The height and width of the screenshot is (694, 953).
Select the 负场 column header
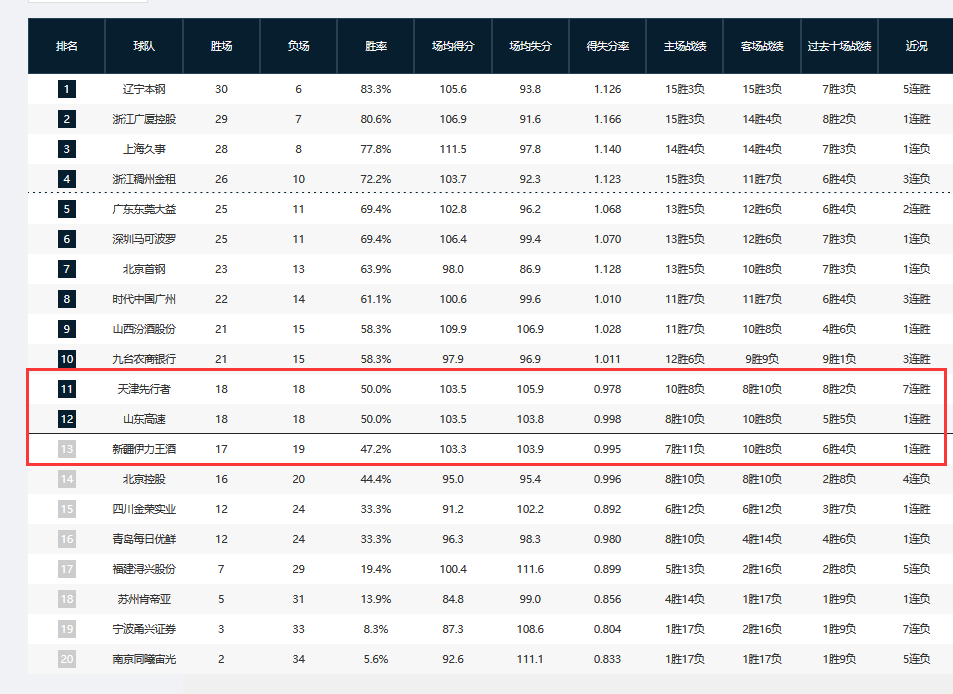298,46
